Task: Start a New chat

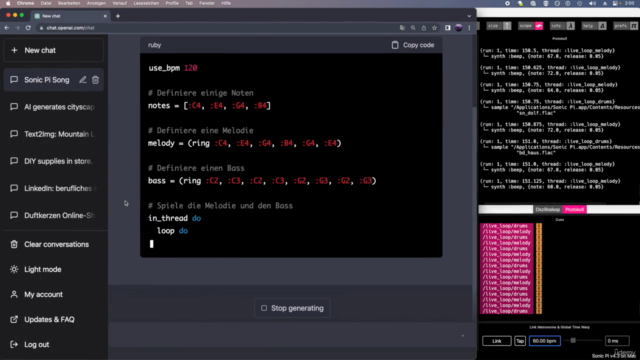Action: [x=53, y=50]
